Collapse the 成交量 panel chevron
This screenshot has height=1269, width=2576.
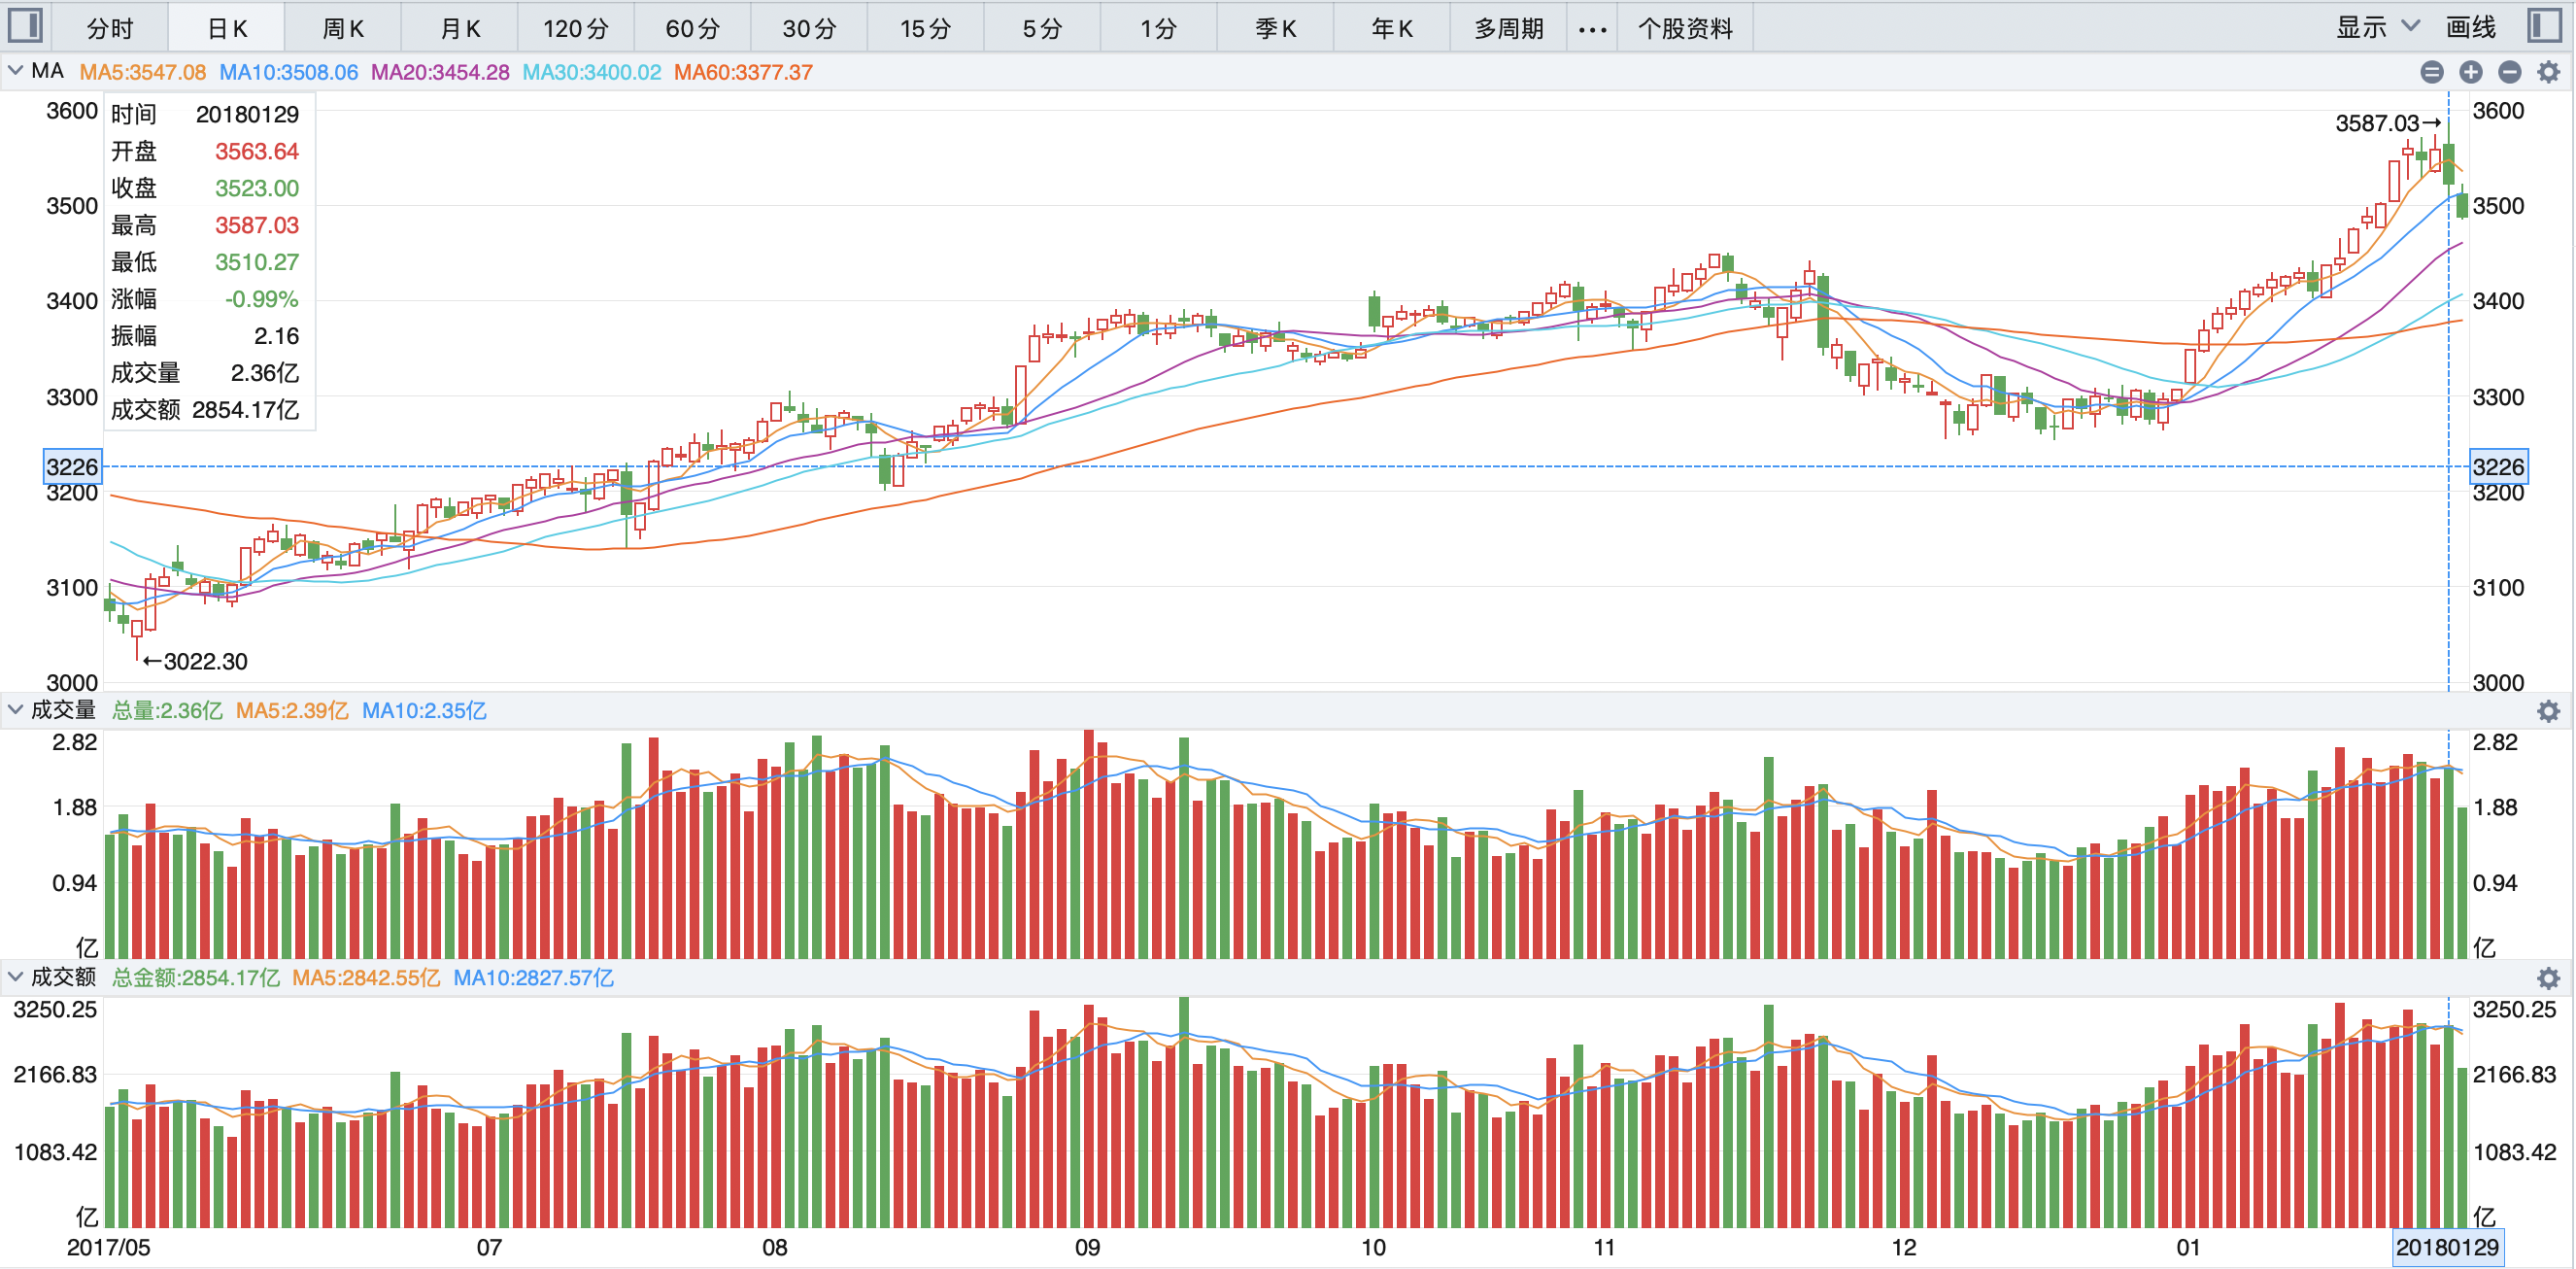[x=15, y=710]
